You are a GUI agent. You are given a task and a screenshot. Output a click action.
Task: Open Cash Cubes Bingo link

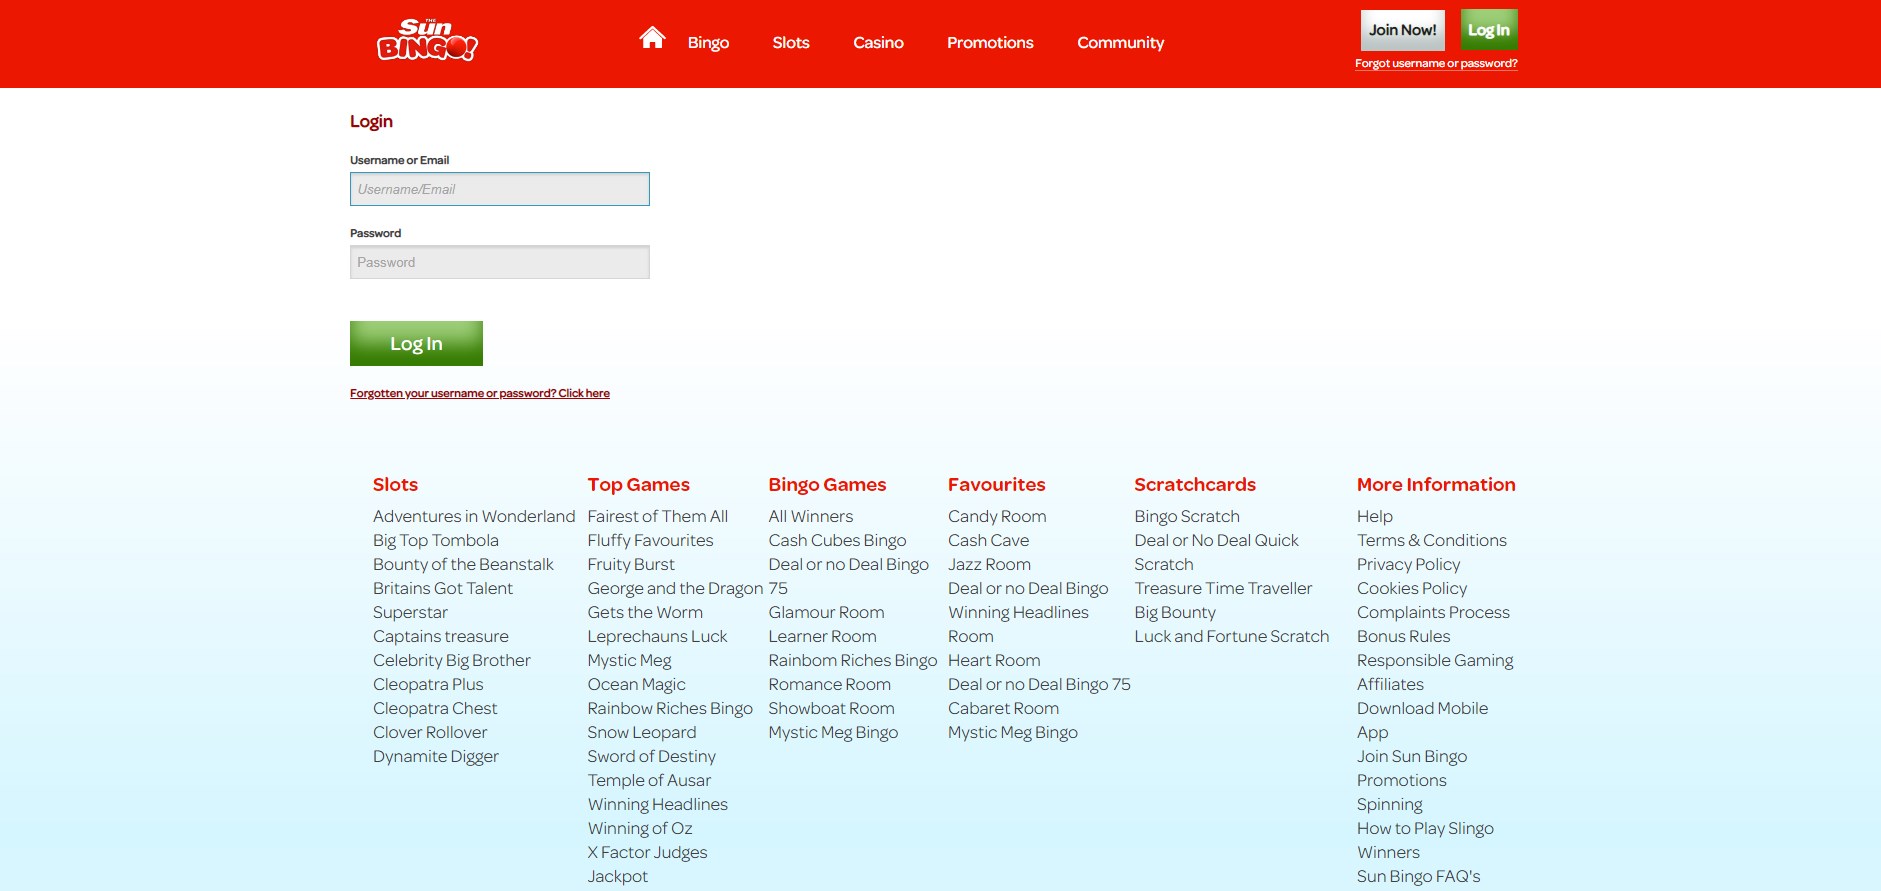click(837, 540)
